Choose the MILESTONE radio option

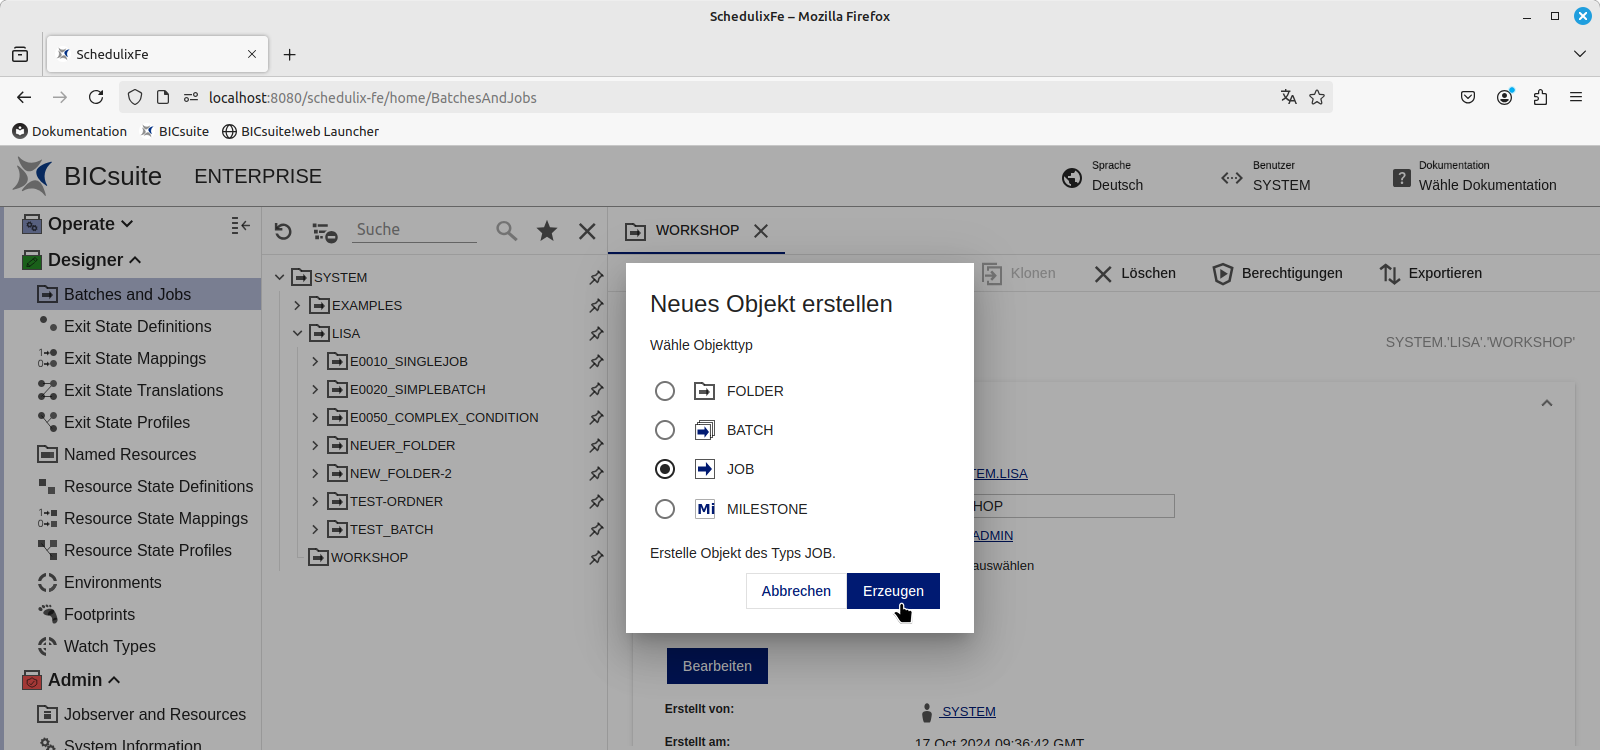(665, 509)
